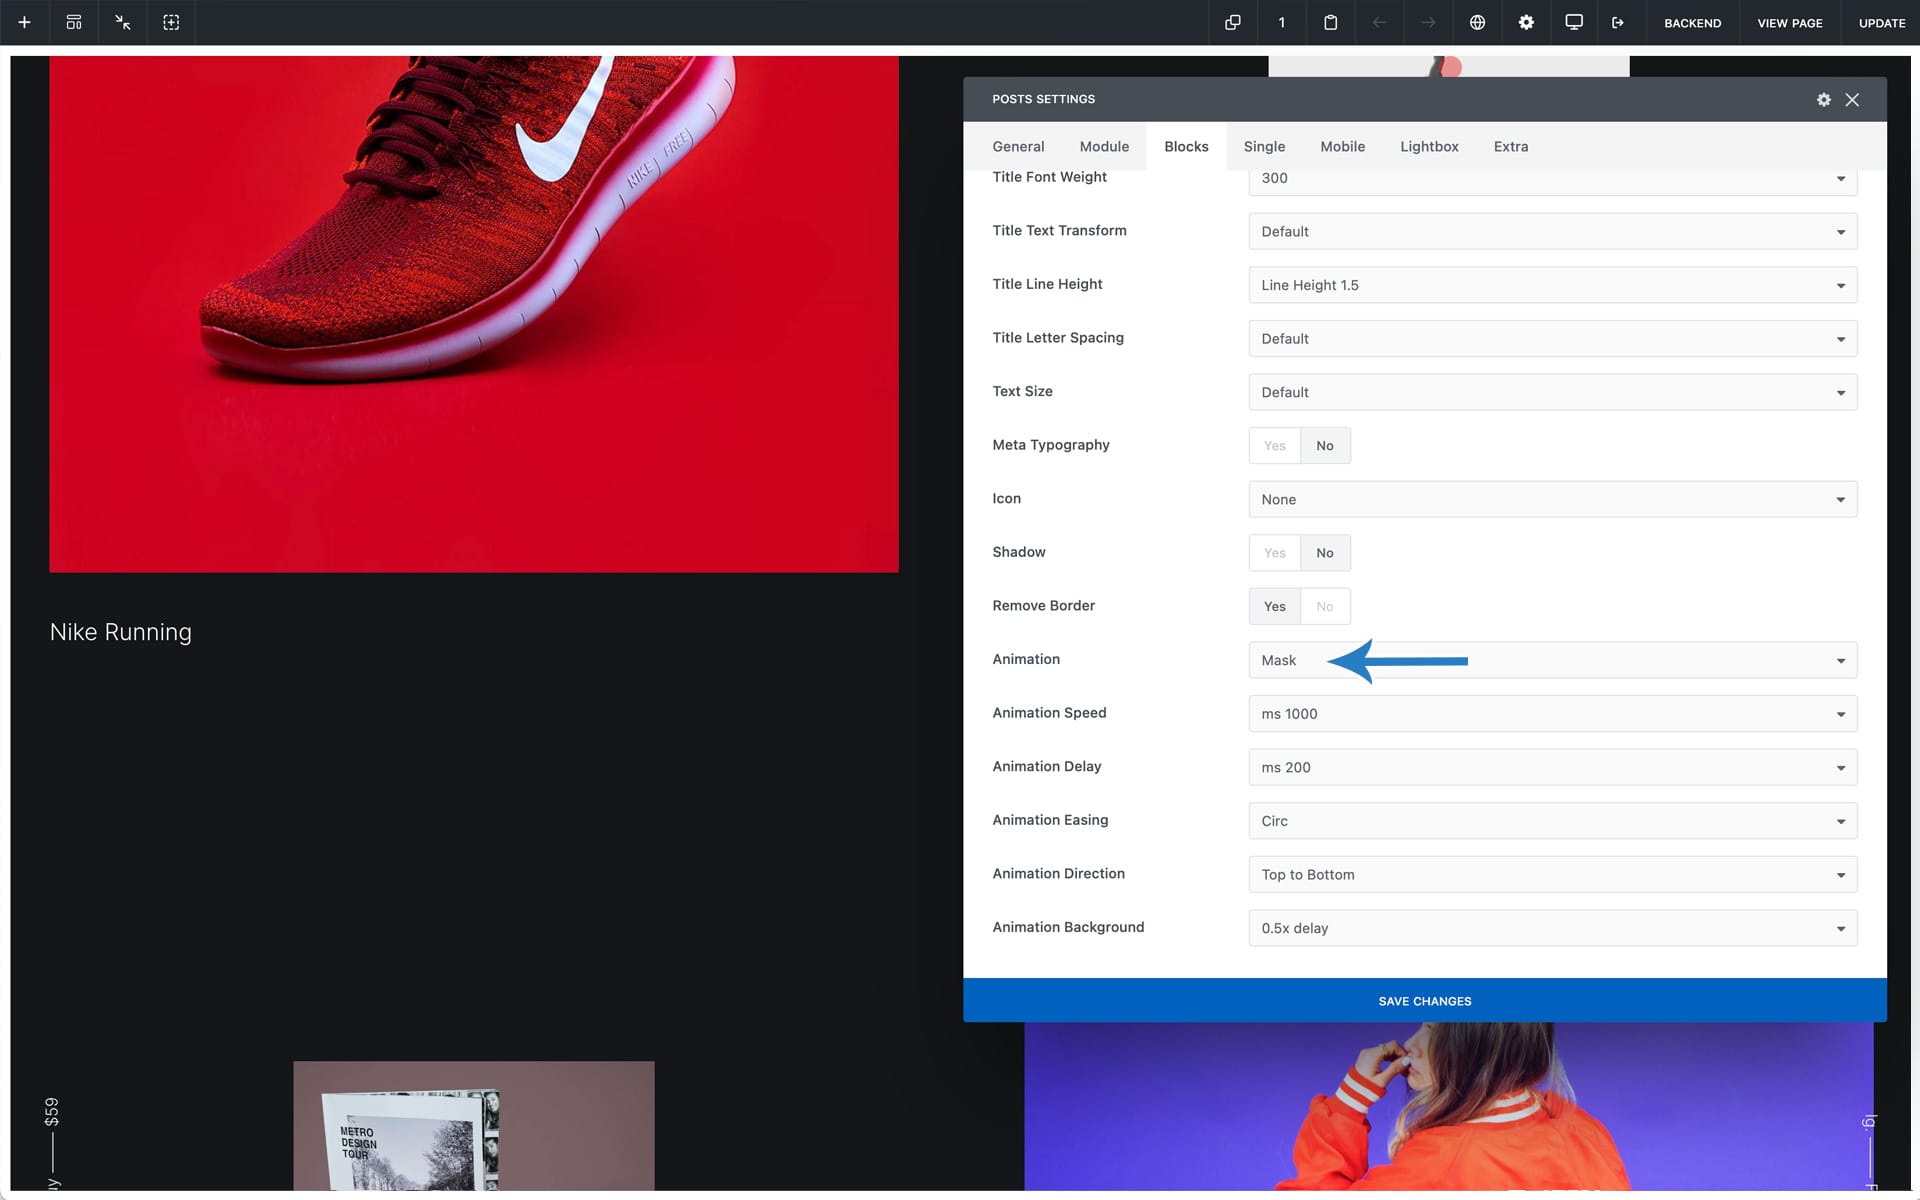This screenshot has height=1200, width=1920.
Task: Click the Save Changes button
Action: coord(1424,1001)
